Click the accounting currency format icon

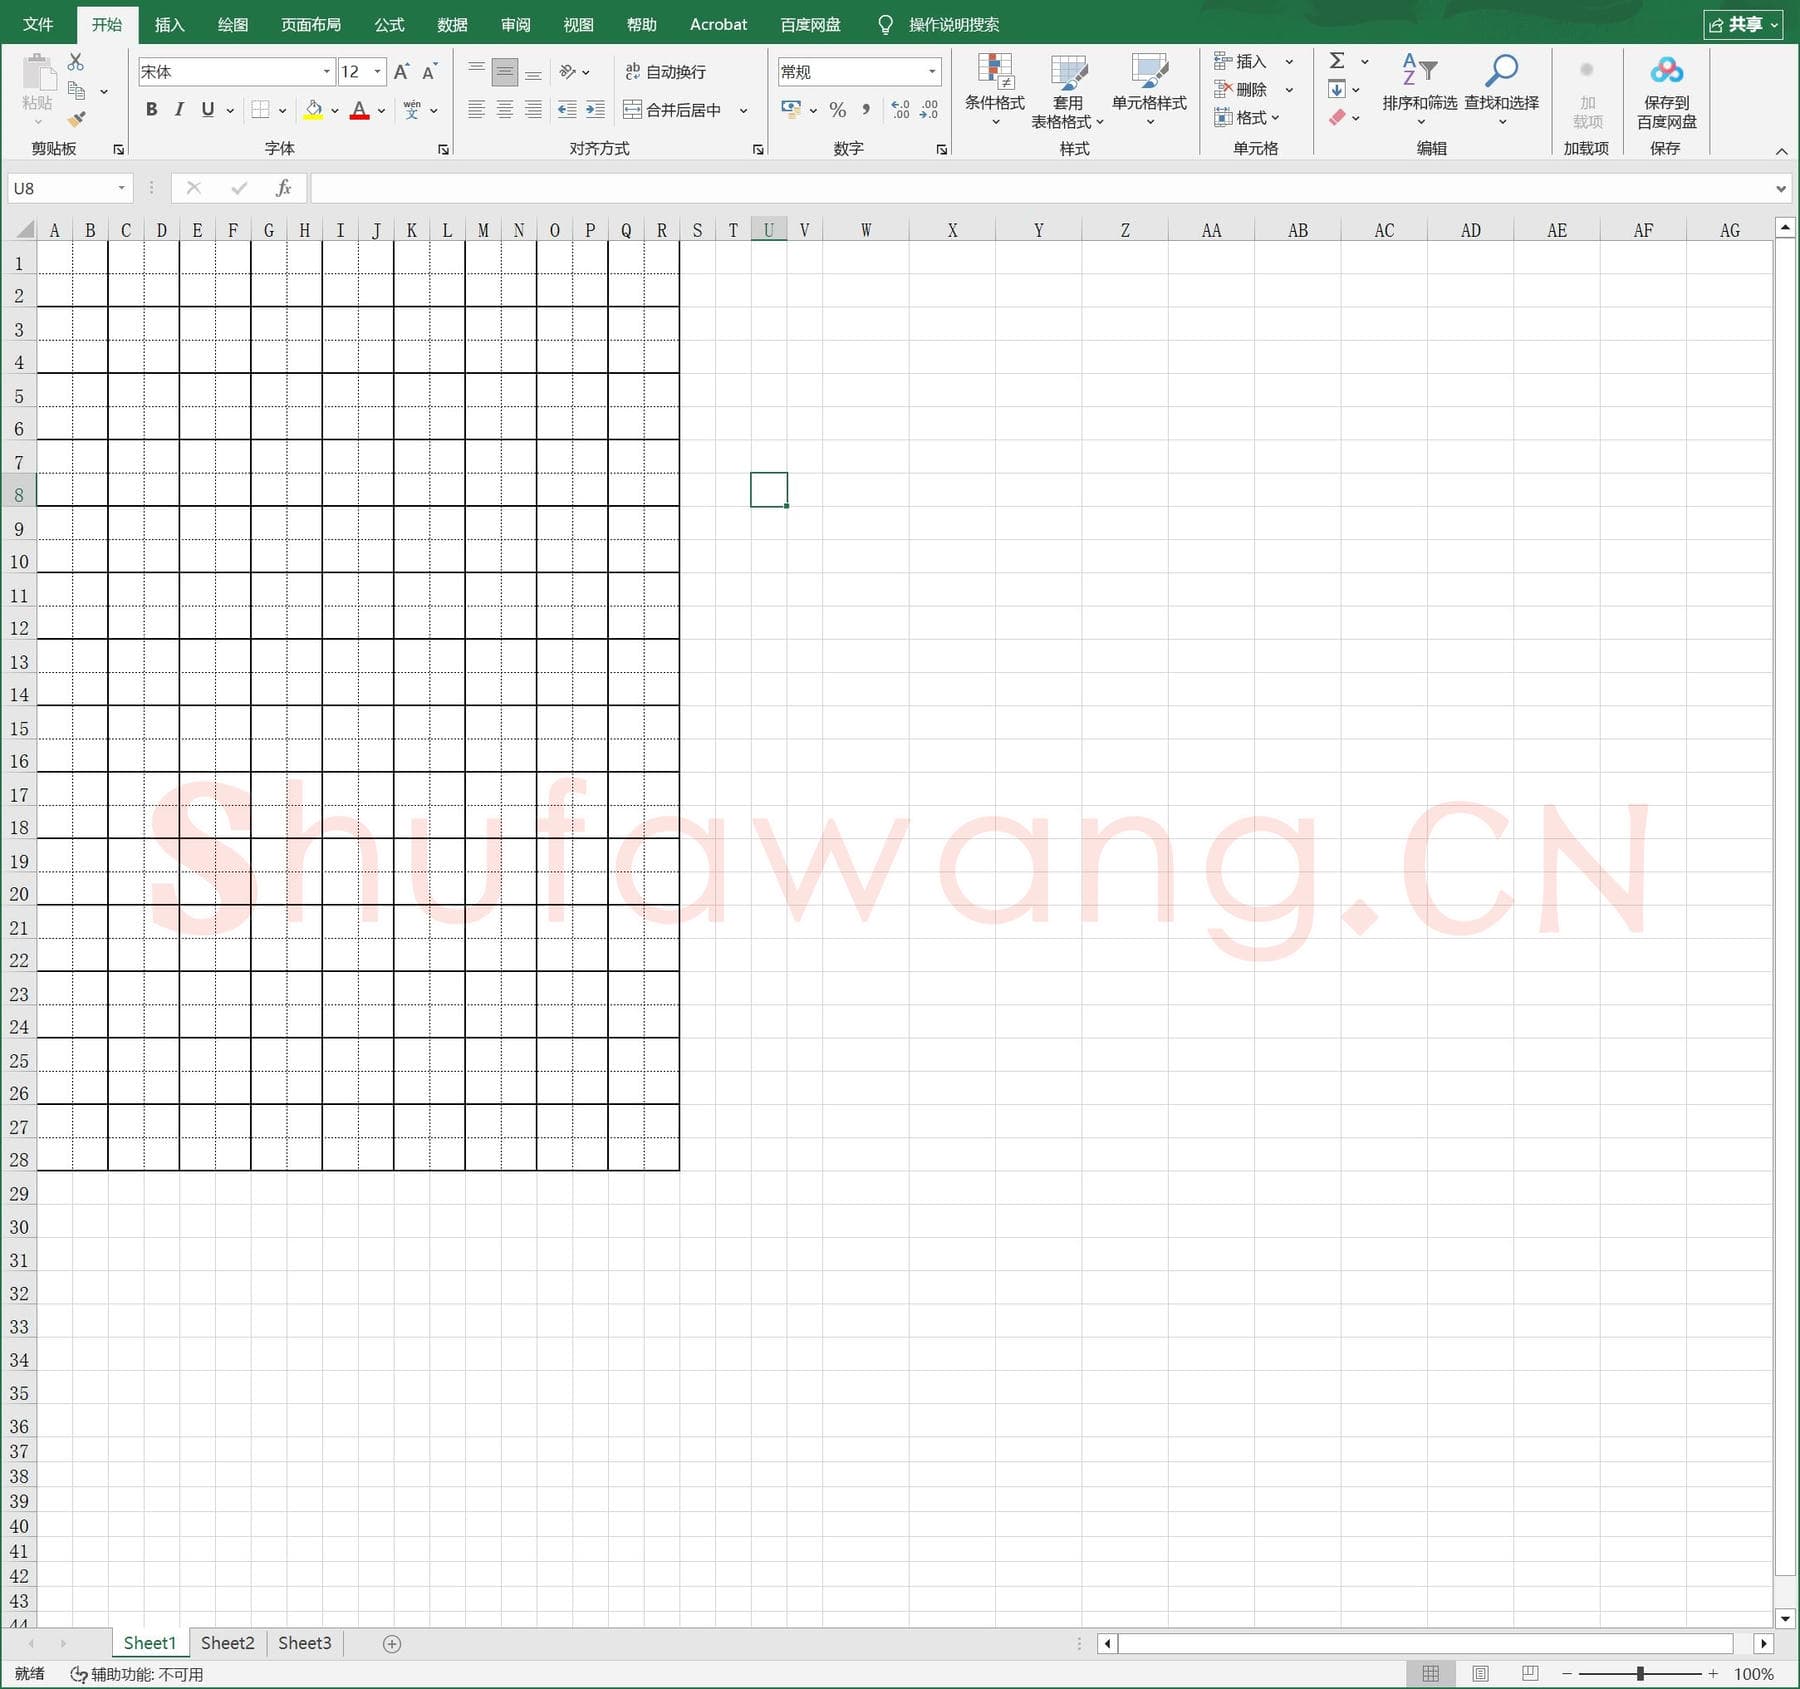(791, 110)
